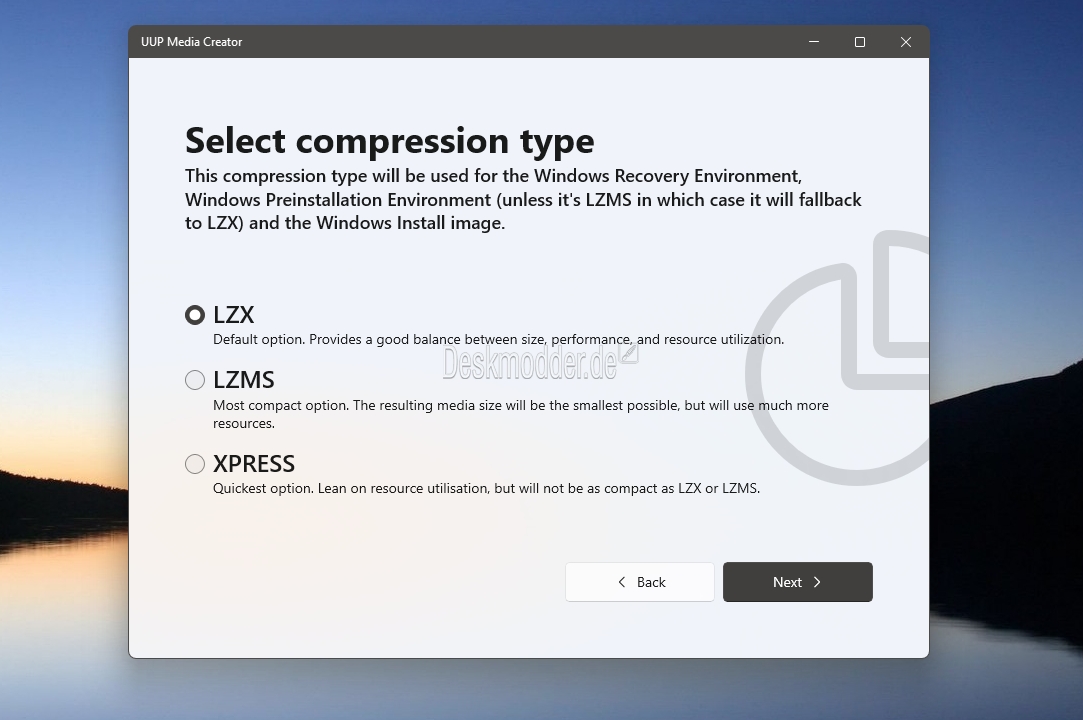Screen dimensions: 1083x720
Task: Click the LZMS 'Most compact option' description
Action: (521, 414)
